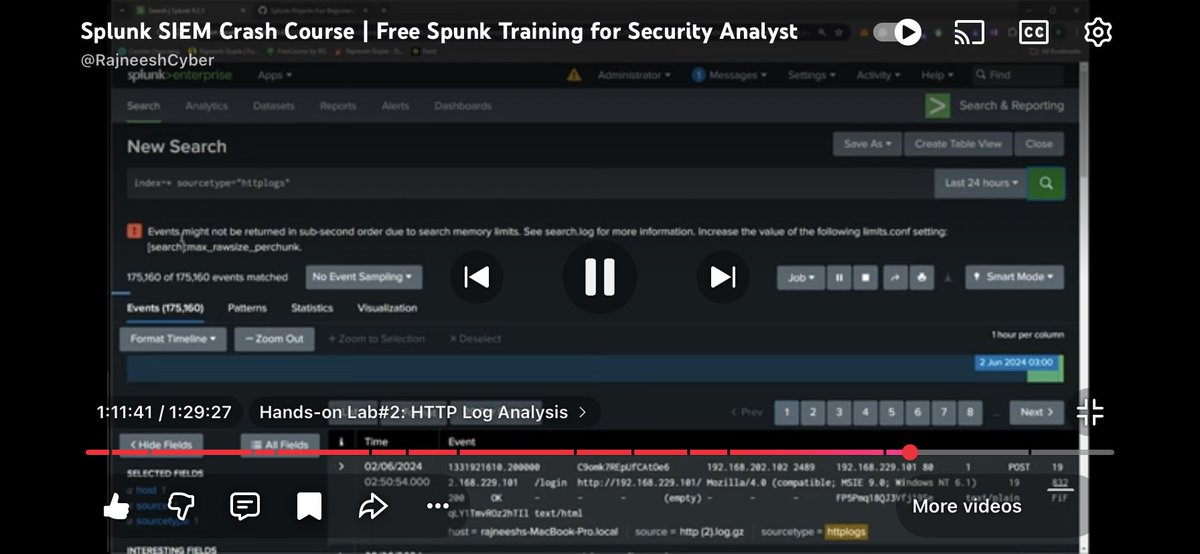The height and width of the screenshot is (554, 1200).
Task: Click the Next page button
Action: coord(1037,412)
